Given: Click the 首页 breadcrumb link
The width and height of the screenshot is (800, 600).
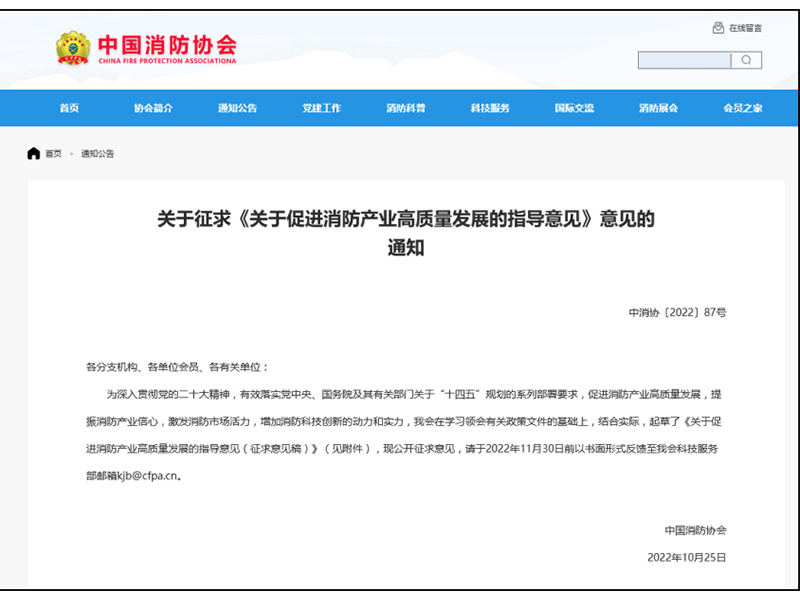Looking at the screenshot, I should click(53, 154).
